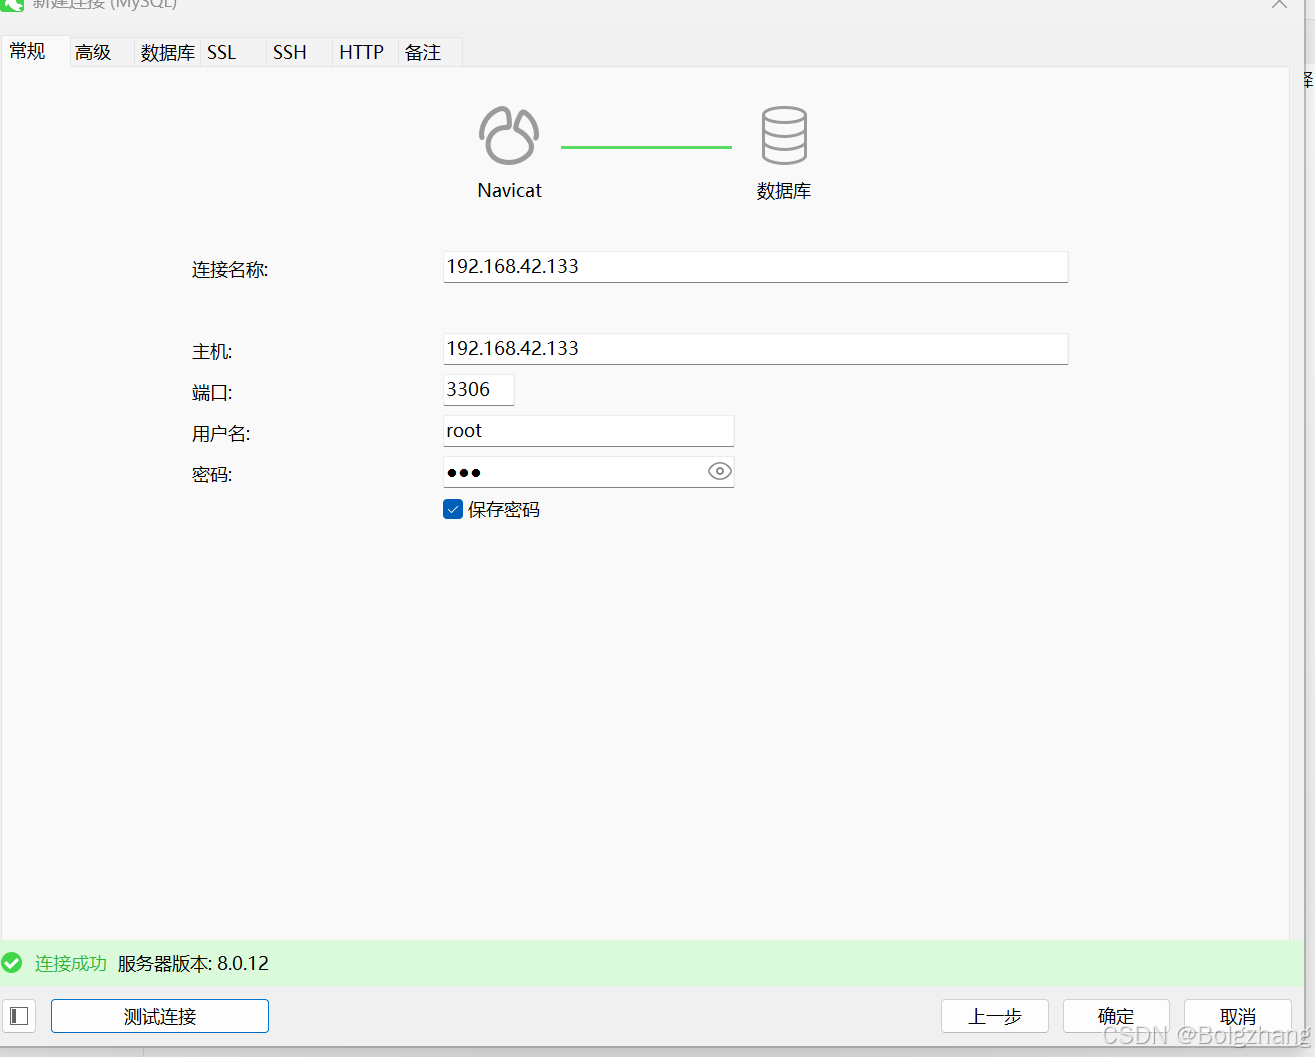Click the green connection success check icon
The width and height of the screenshot is (1315, 1057).
12,963
